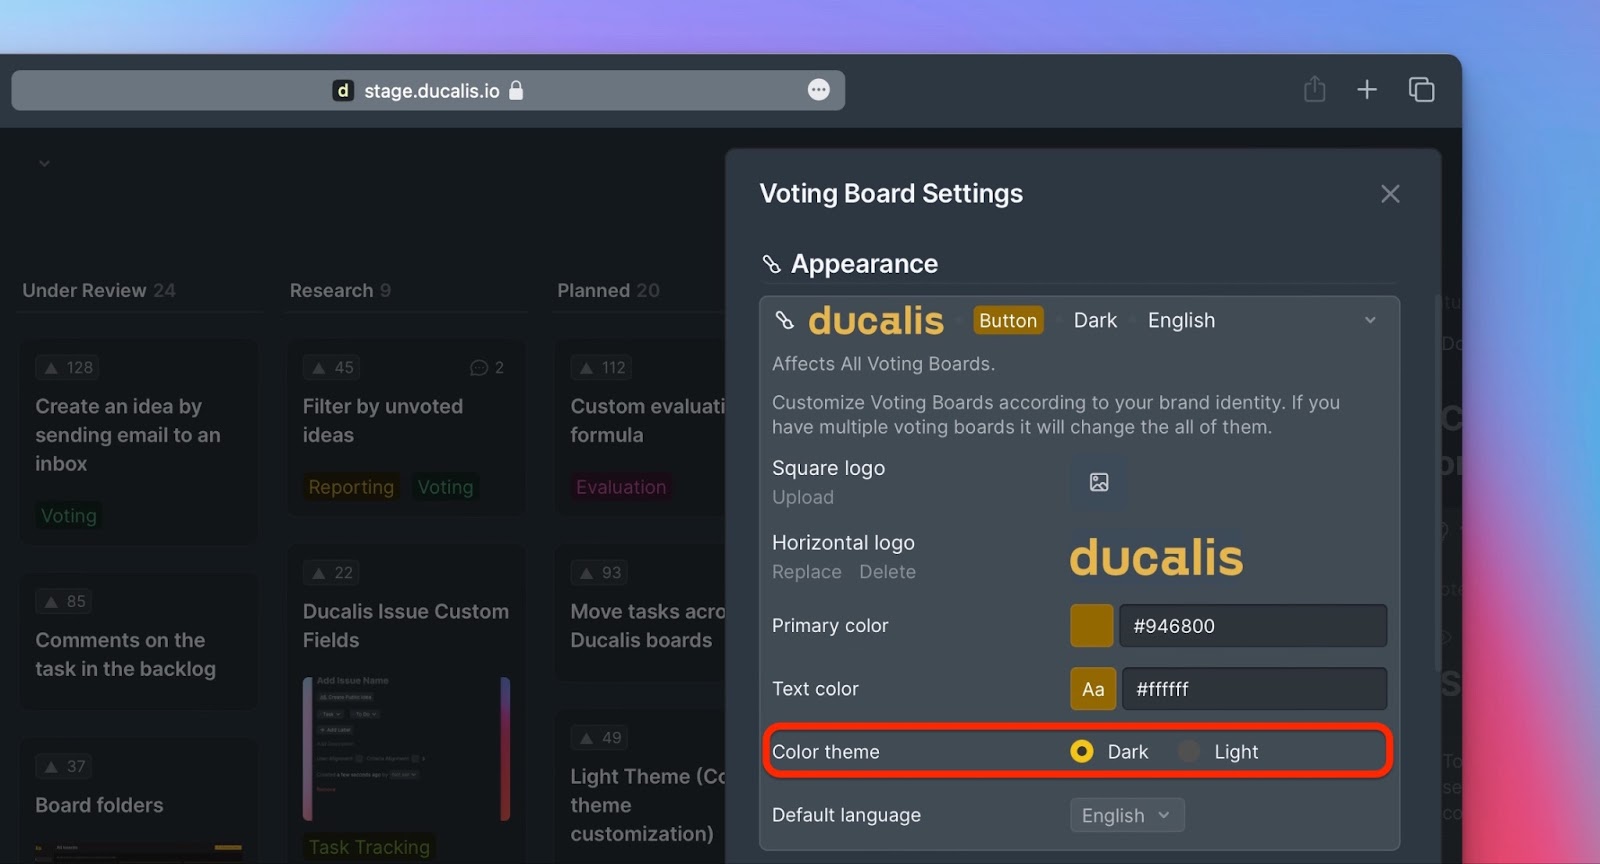The image size is (1600, 864).
Task: Click the ducalis site favicon in address bar
Action: tap(343, 90)
